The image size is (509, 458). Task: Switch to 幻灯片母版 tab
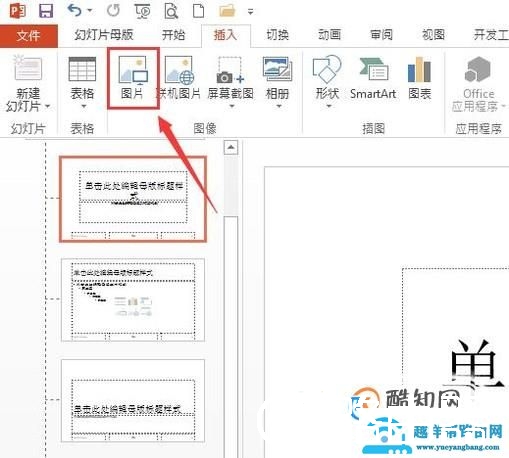[104, 35]
